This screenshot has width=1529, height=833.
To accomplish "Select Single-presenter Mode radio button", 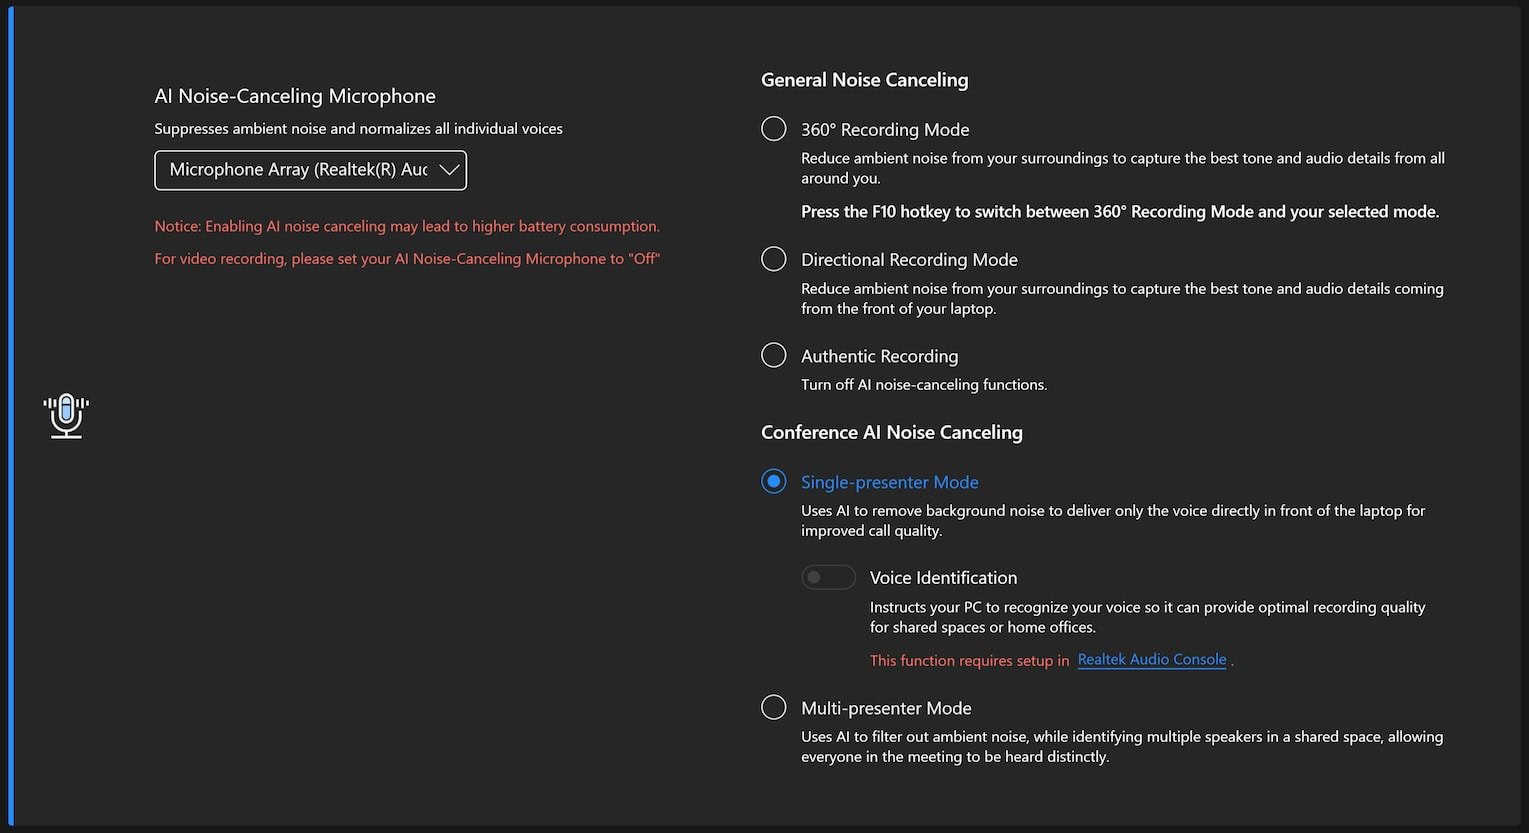I will click(x=774, y=481).
